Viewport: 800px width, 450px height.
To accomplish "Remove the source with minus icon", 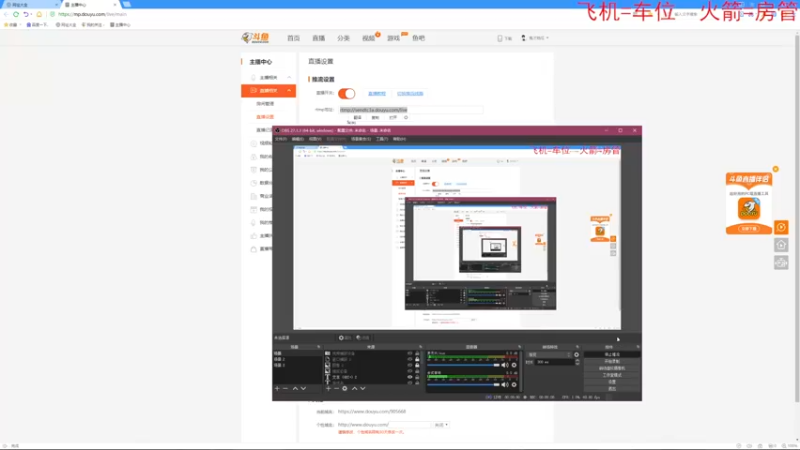I will point(336,389).
